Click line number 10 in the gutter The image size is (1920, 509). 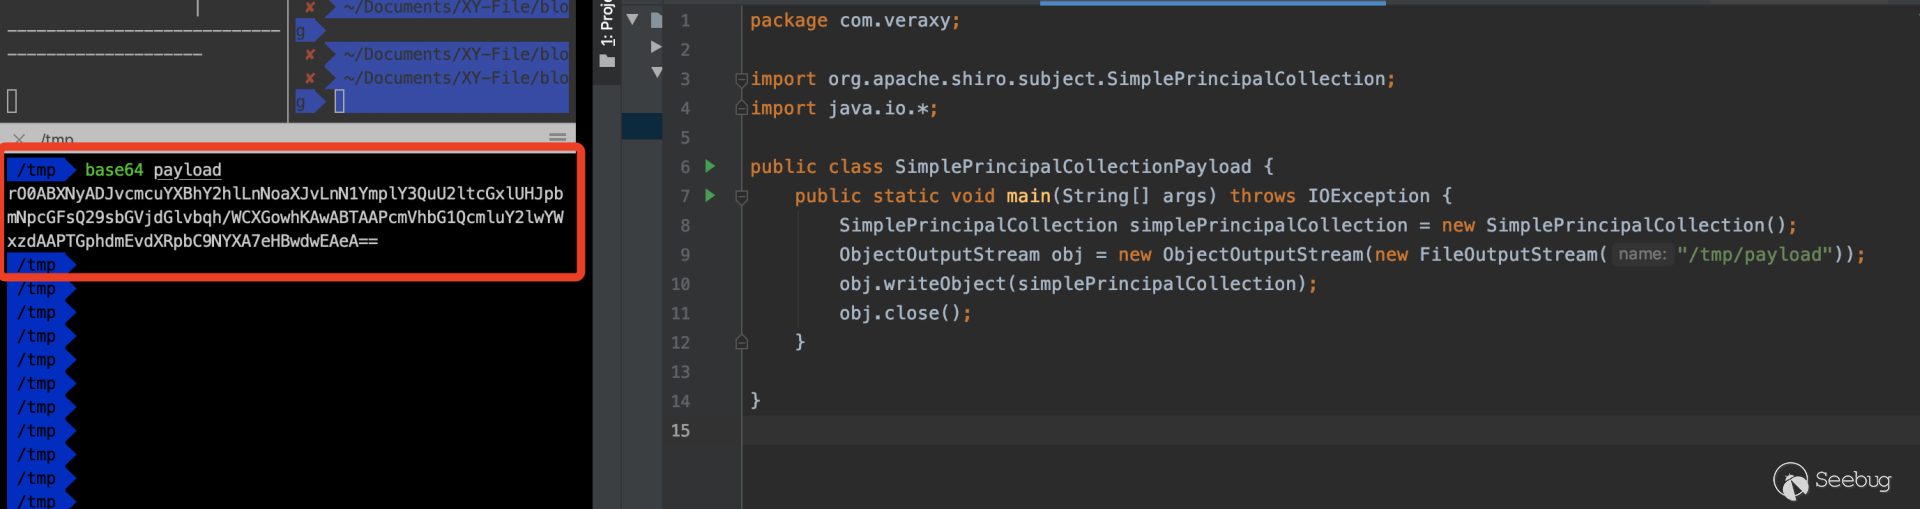pos(680,284)
